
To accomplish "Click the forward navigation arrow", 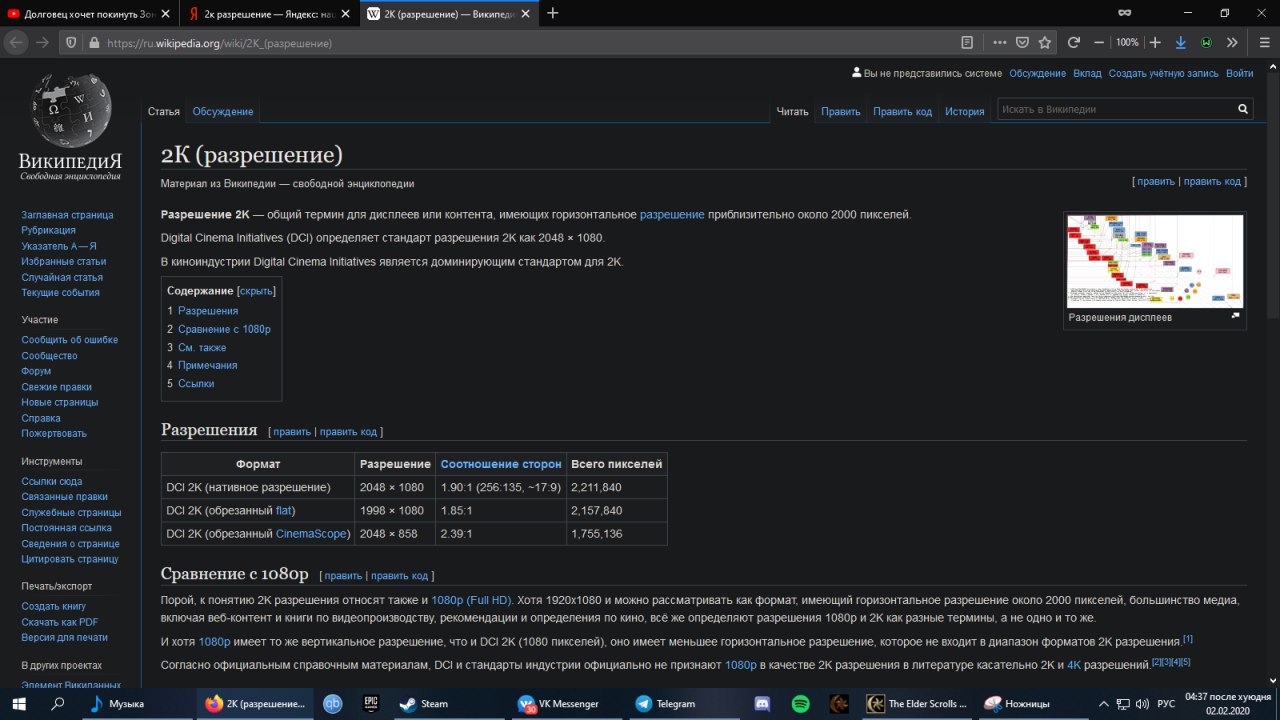I will 42,43.
